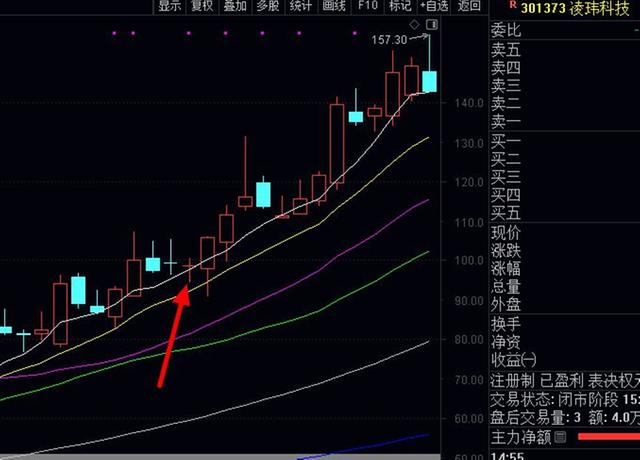
Task: Click the 收益(一) label
Action: point(514,360)
